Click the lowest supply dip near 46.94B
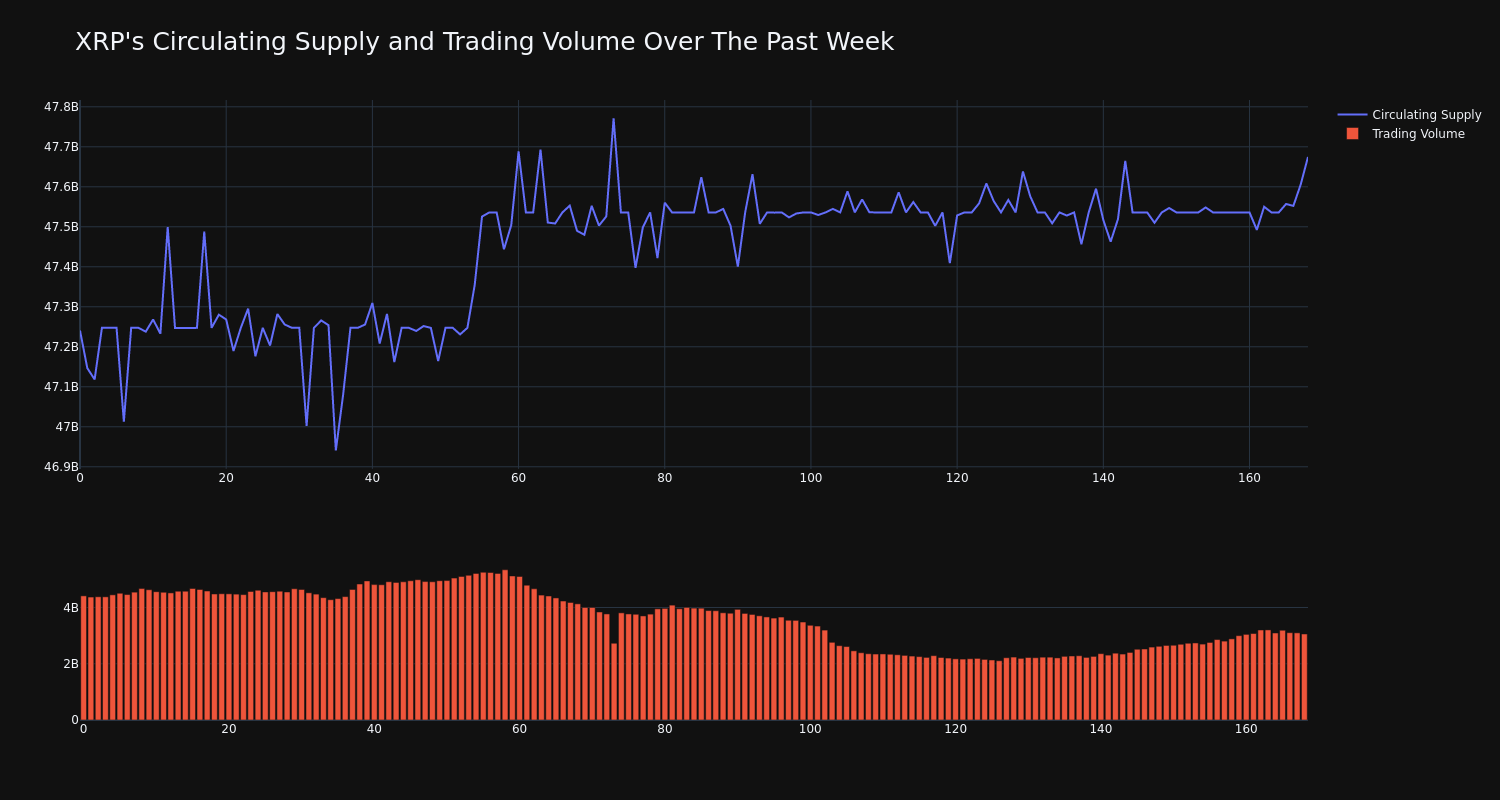This screenshot has width=1500, height=800. pos(336,450)
